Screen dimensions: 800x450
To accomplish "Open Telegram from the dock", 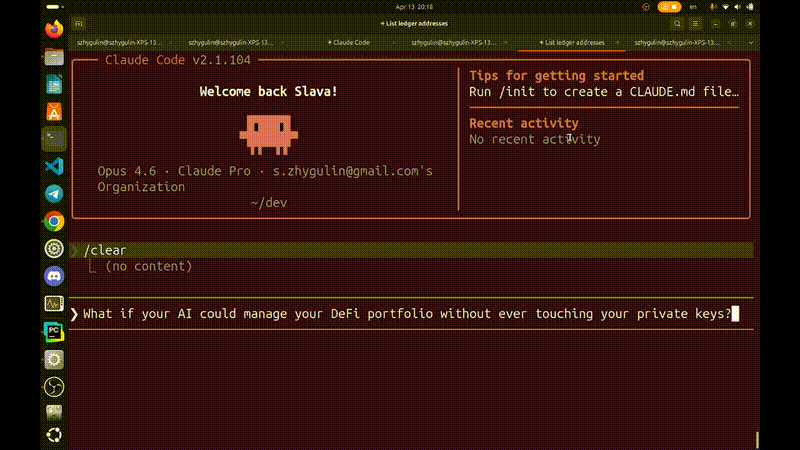I will pyautogui.click(x=54, y=194).
